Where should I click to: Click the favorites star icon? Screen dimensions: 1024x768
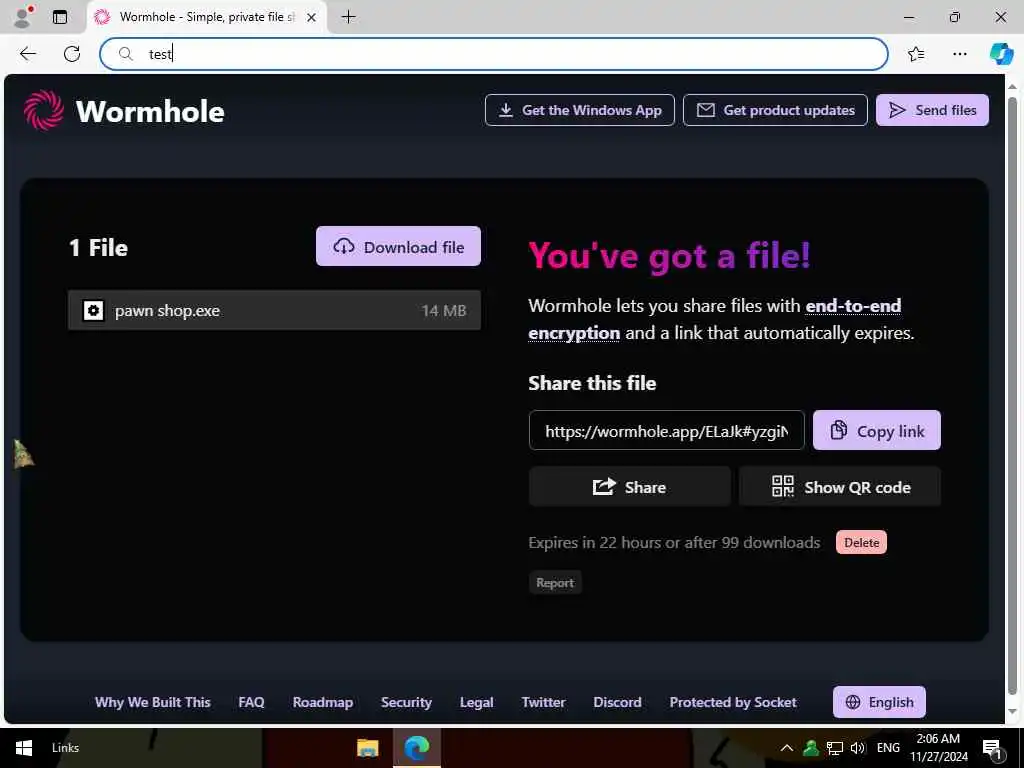click(916, 54)
